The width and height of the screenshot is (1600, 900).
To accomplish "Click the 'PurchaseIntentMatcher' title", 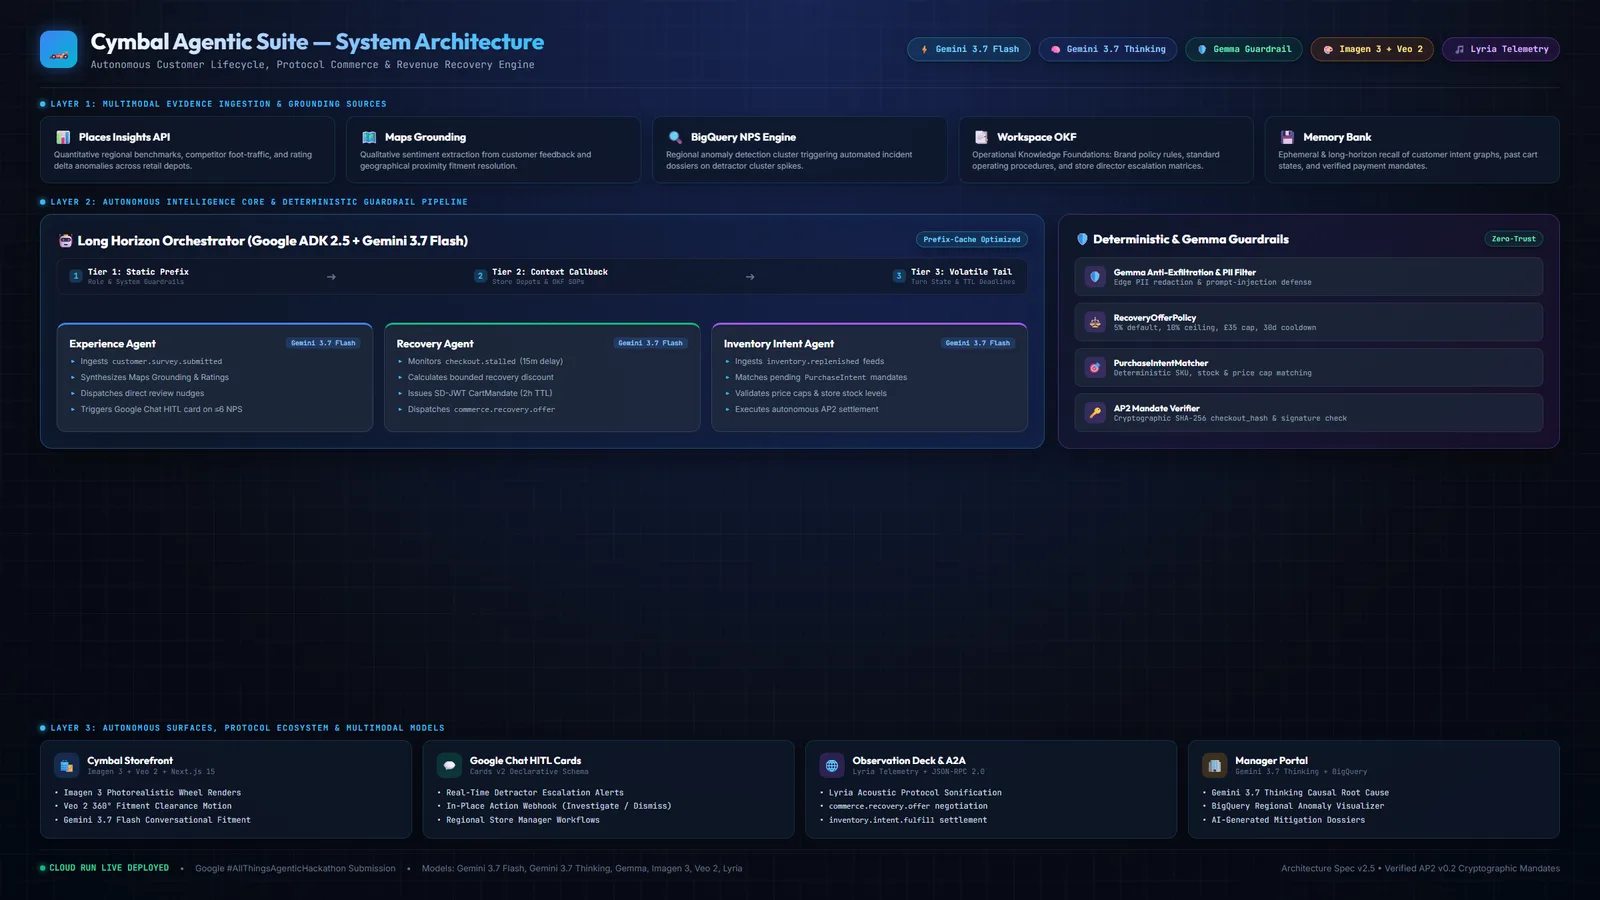I will 1161,363.
